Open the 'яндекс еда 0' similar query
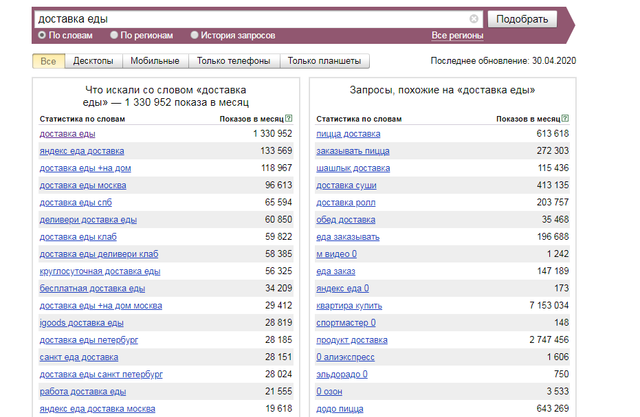This screenshot has width=640, height=417. pos(342,288)
